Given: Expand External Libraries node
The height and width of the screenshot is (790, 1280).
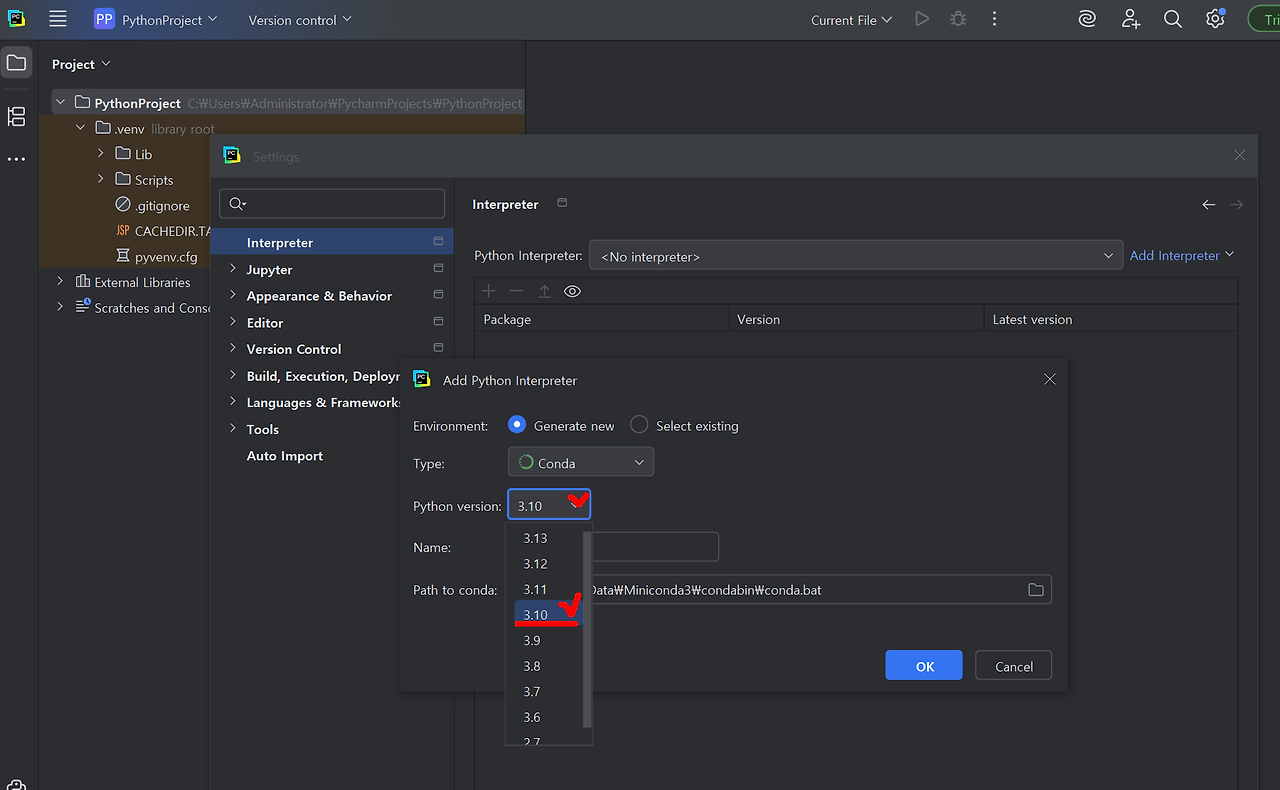Looking at the screenshot, I should (60, 282).
